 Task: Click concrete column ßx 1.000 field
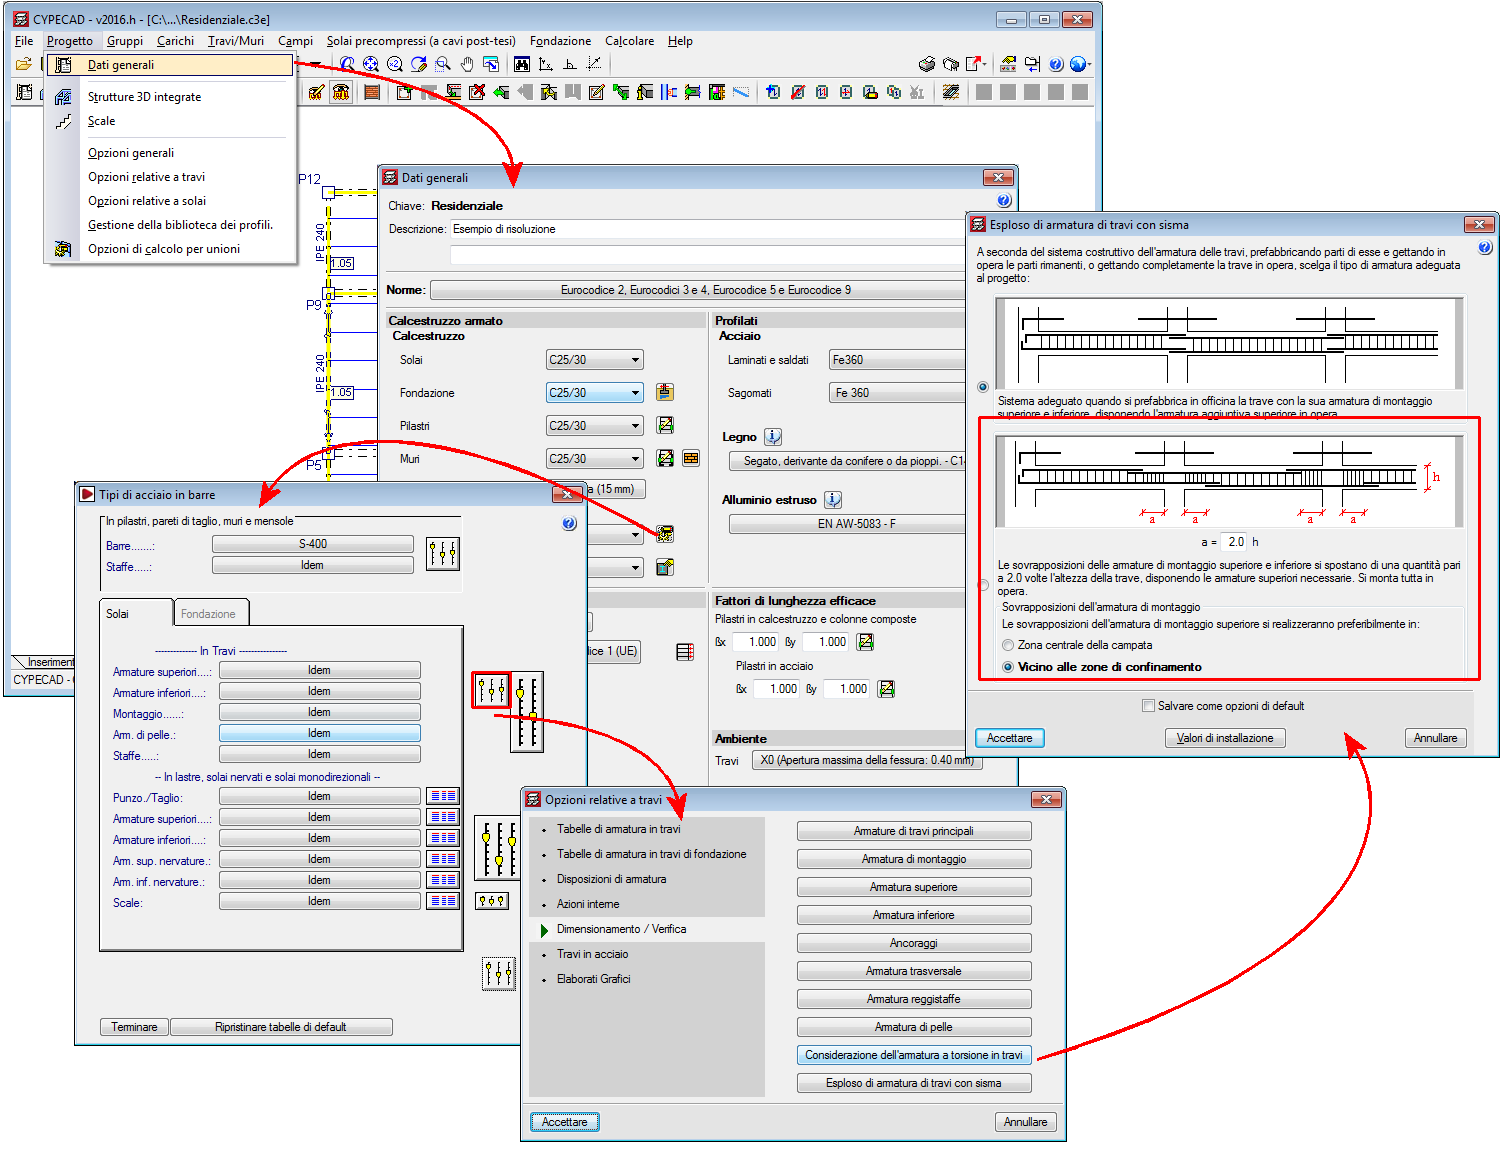pyautogui.click(x=756, y=642)
